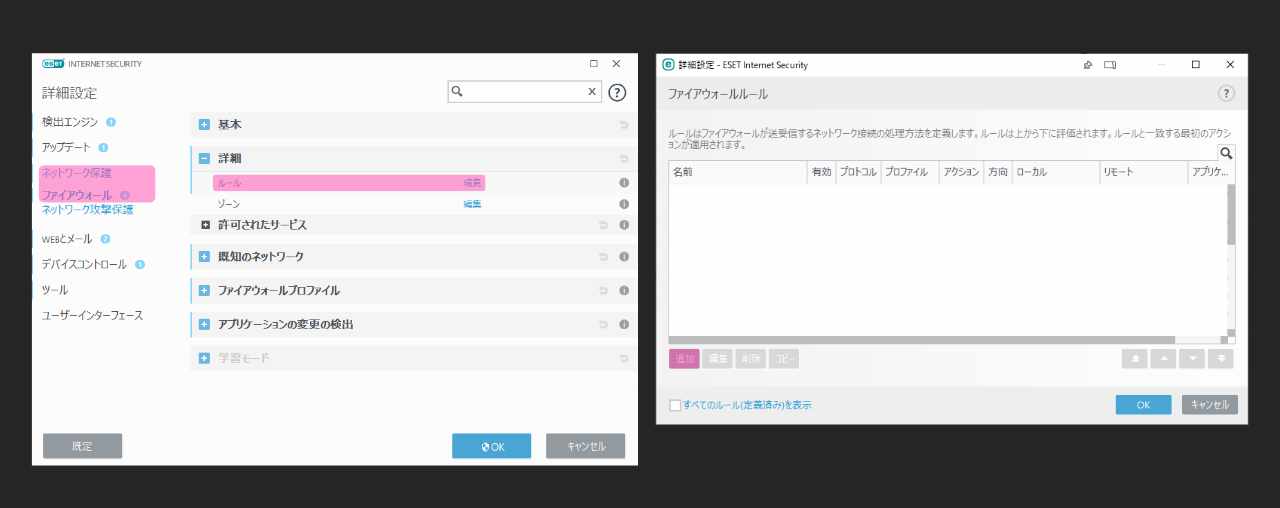Show info for 既知のネットワーク
Viewport: 1280px width, 508px height.
(x=624, y=257)
